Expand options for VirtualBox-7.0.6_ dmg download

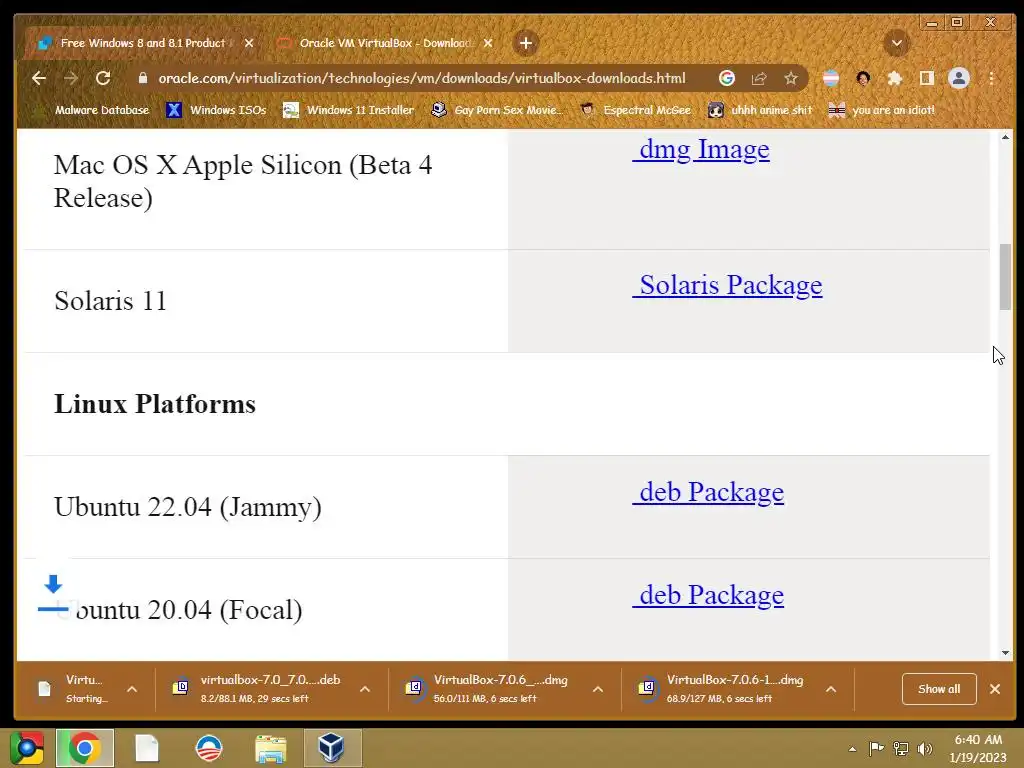point(598,689)
